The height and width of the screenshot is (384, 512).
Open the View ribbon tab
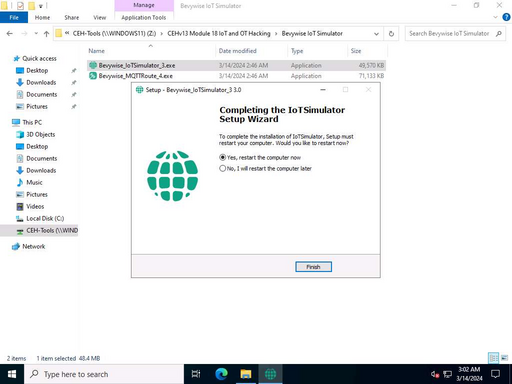tap(99, 17)
